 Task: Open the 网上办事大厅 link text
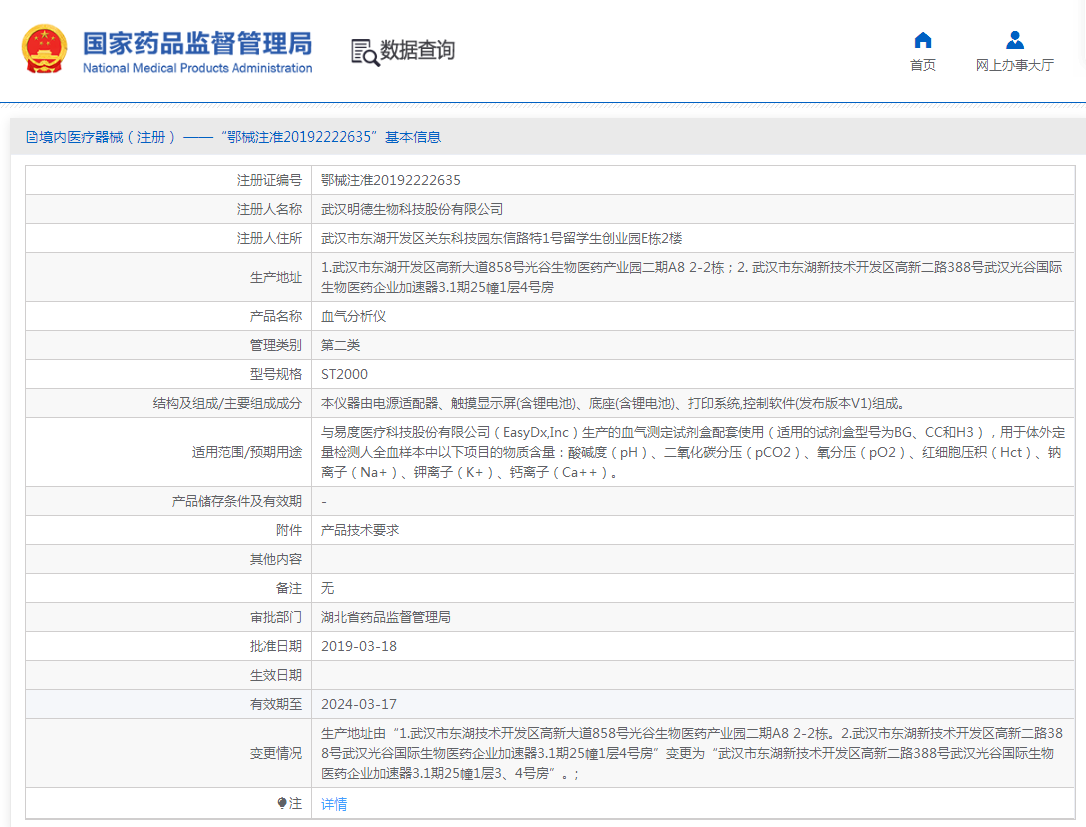pyautogui.click(x=1015, y=65)
